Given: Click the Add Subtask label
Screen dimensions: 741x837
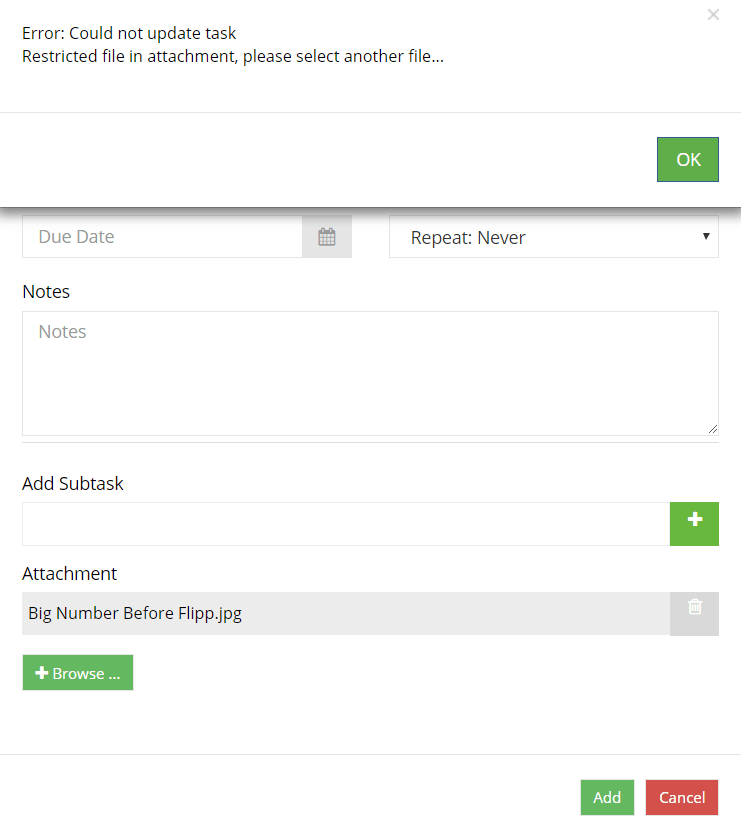Looking at the screenshot, I should [x=73, y=483].
